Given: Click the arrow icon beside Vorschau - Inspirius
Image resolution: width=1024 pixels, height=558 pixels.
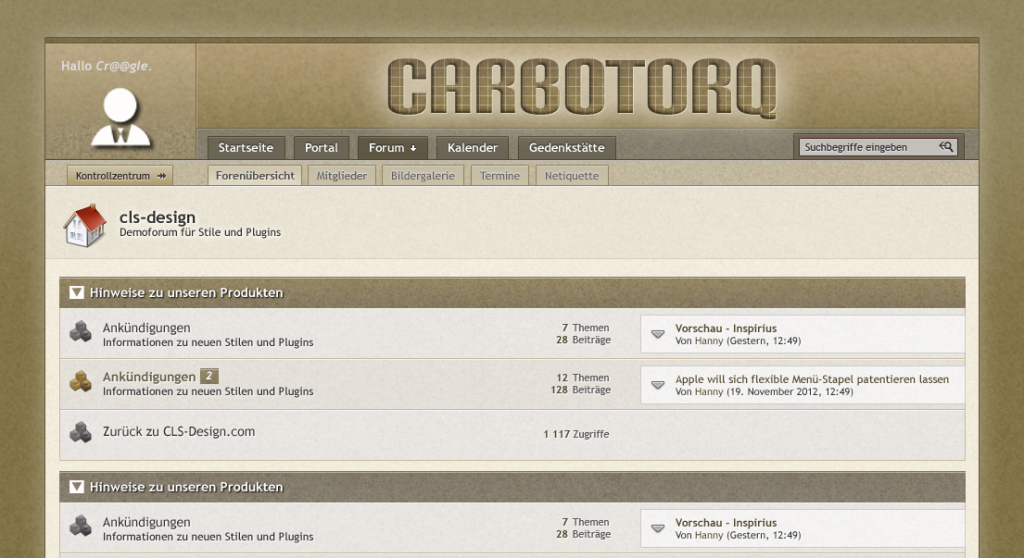Looking at the screenshot, I should 658,334.
